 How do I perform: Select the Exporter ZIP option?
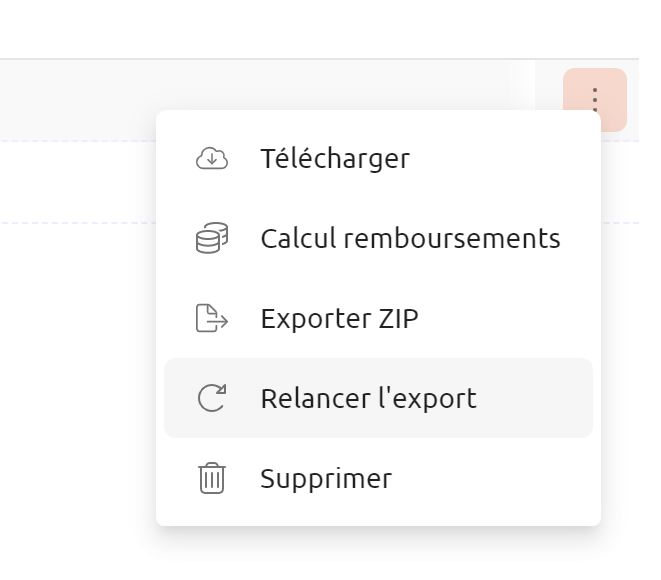(378, 318)
